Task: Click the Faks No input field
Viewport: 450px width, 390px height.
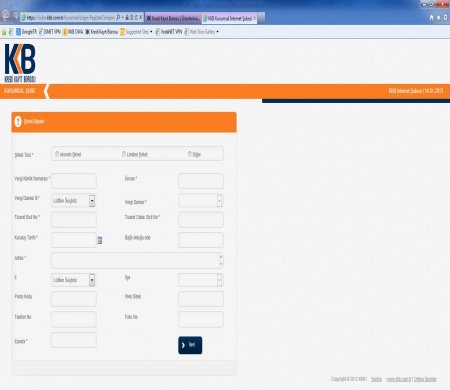Action: (201, 319)
